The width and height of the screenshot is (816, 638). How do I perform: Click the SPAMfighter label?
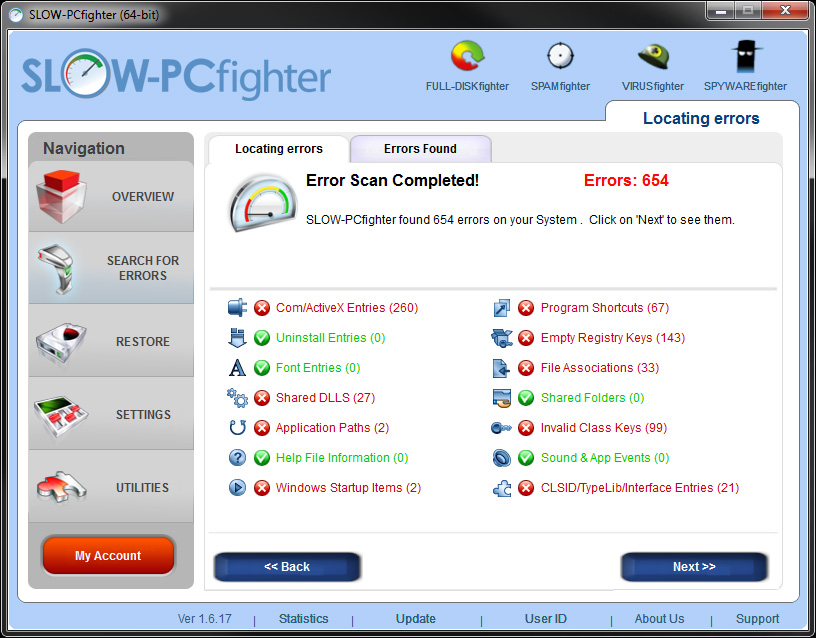(x=560, y=86)
